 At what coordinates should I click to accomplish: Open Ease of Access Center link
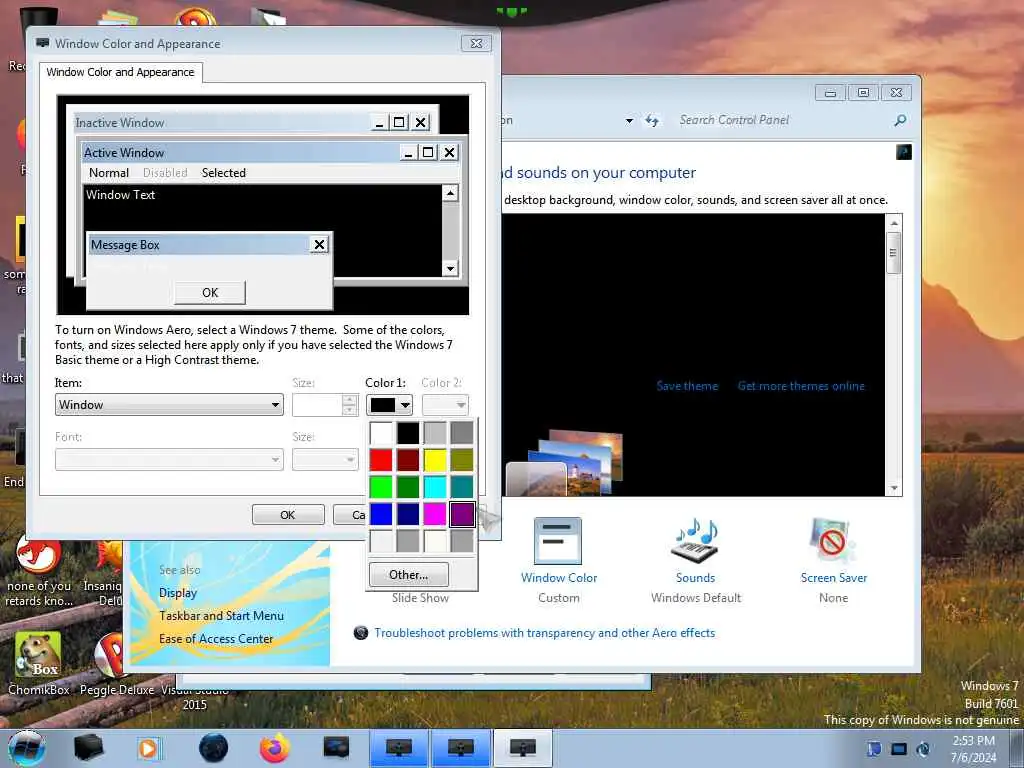pos(216,639)
